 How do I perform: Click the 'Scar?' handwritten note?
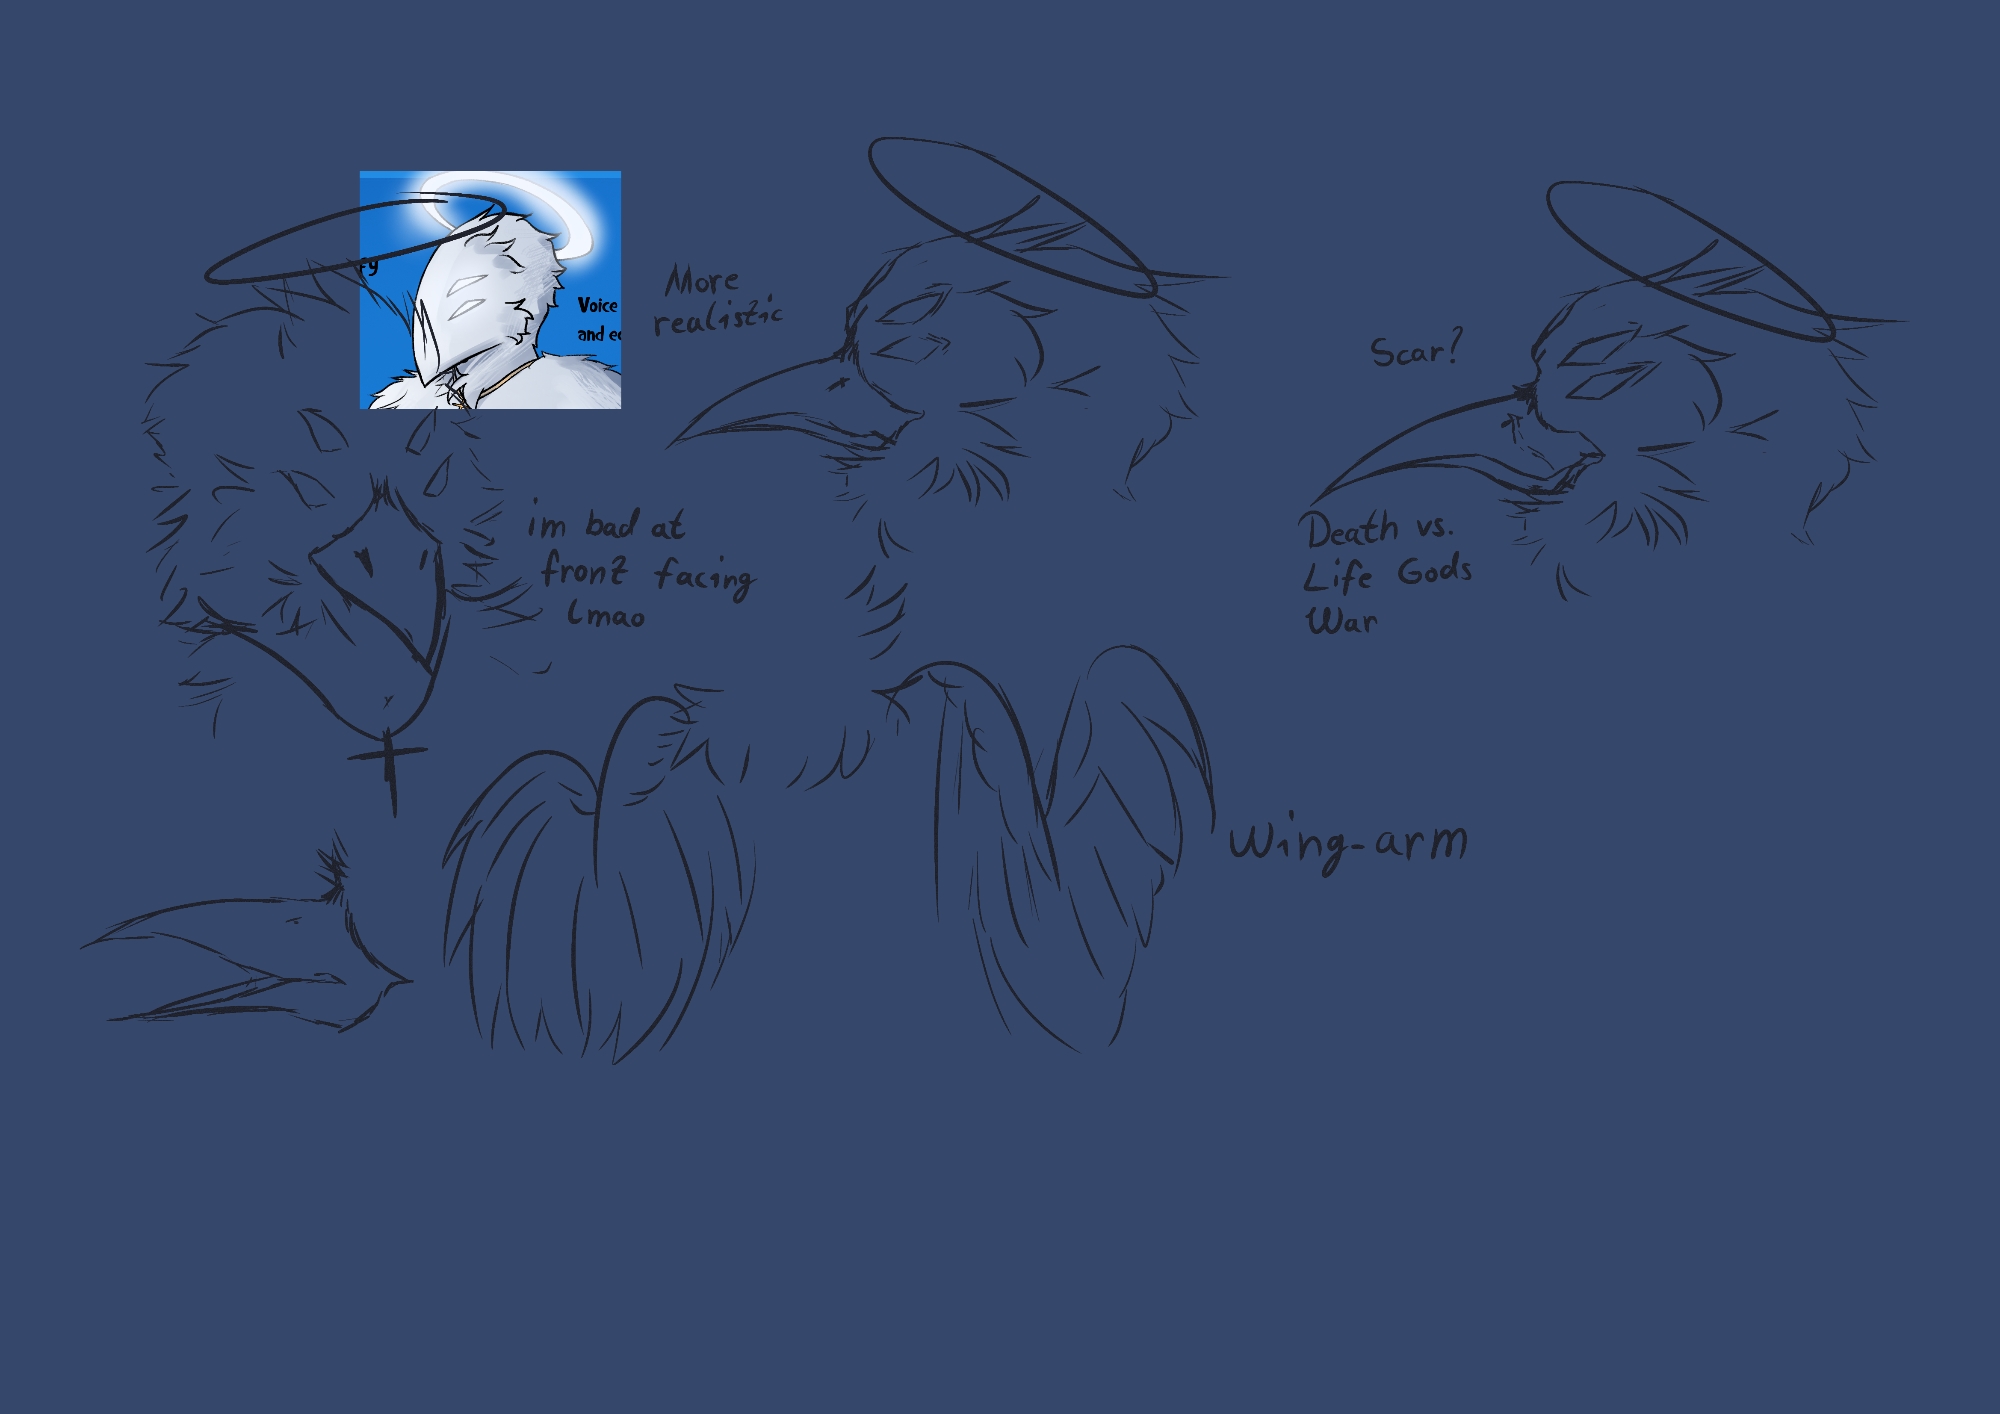(1414, 351)
